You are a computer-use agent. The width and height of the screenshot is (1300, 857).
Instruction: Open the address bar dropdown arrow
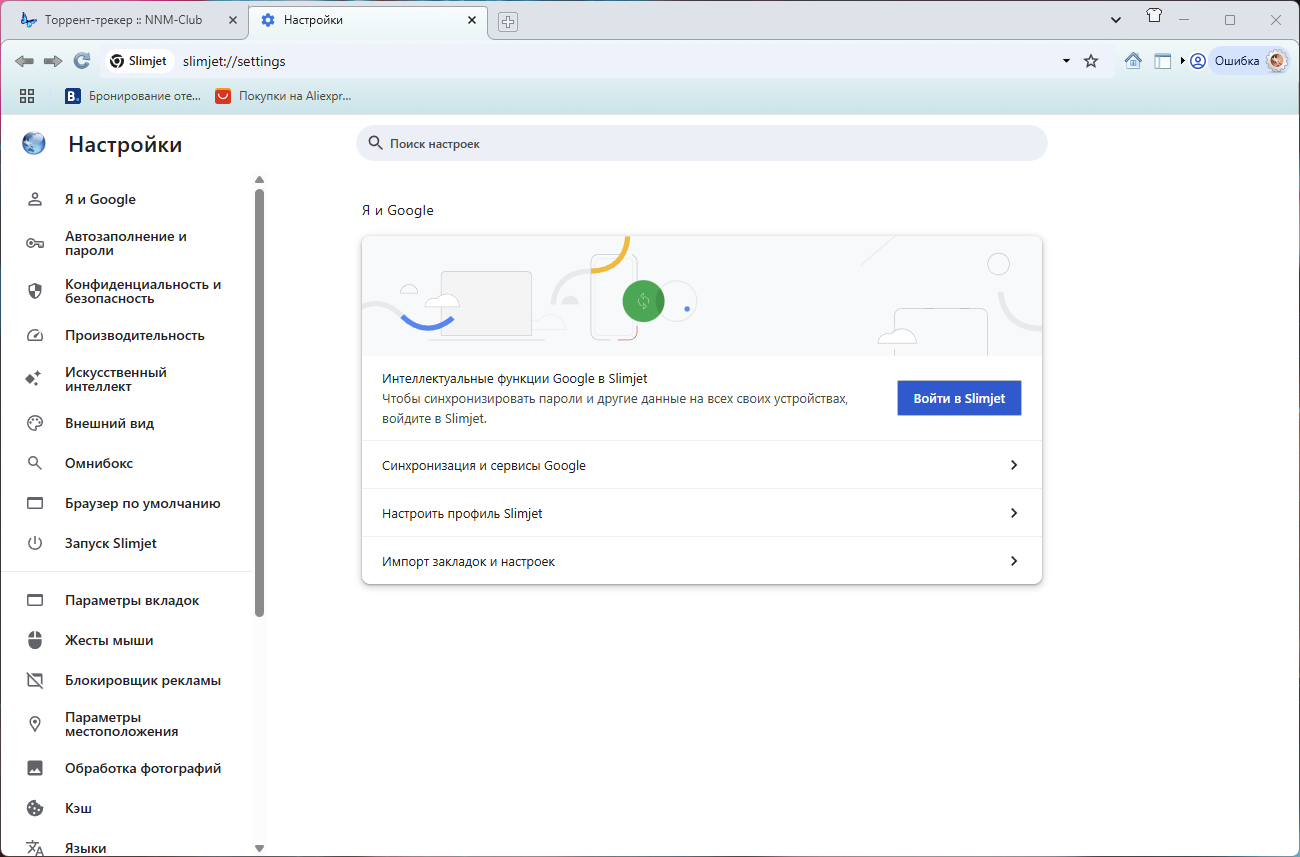point(1065,61)
